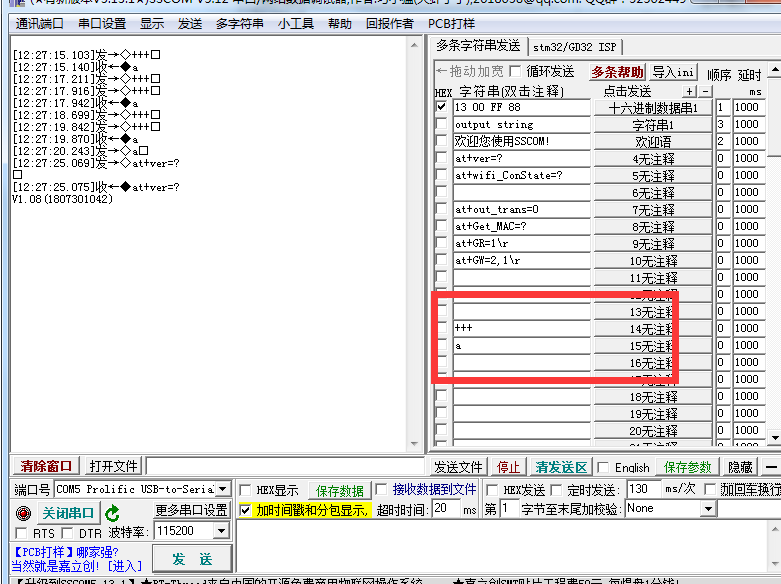
Task: Click the plus button above send list
Action: pyautogui.click(x=688, y=91)
